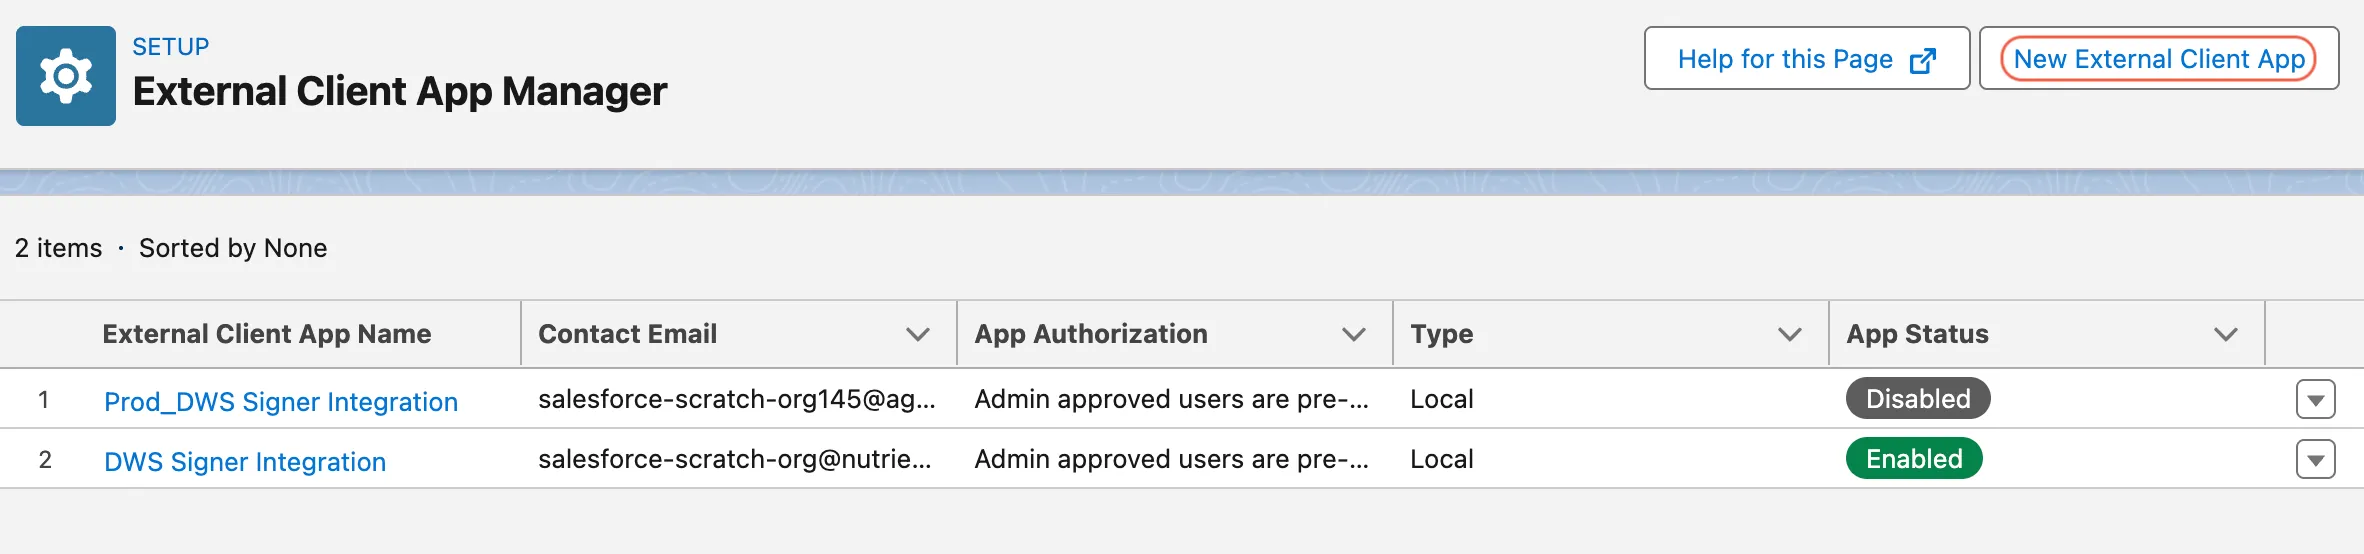Click the External Client App Name column header
The width and height of the screenshot is (2364, 554).
pos(267,334)
